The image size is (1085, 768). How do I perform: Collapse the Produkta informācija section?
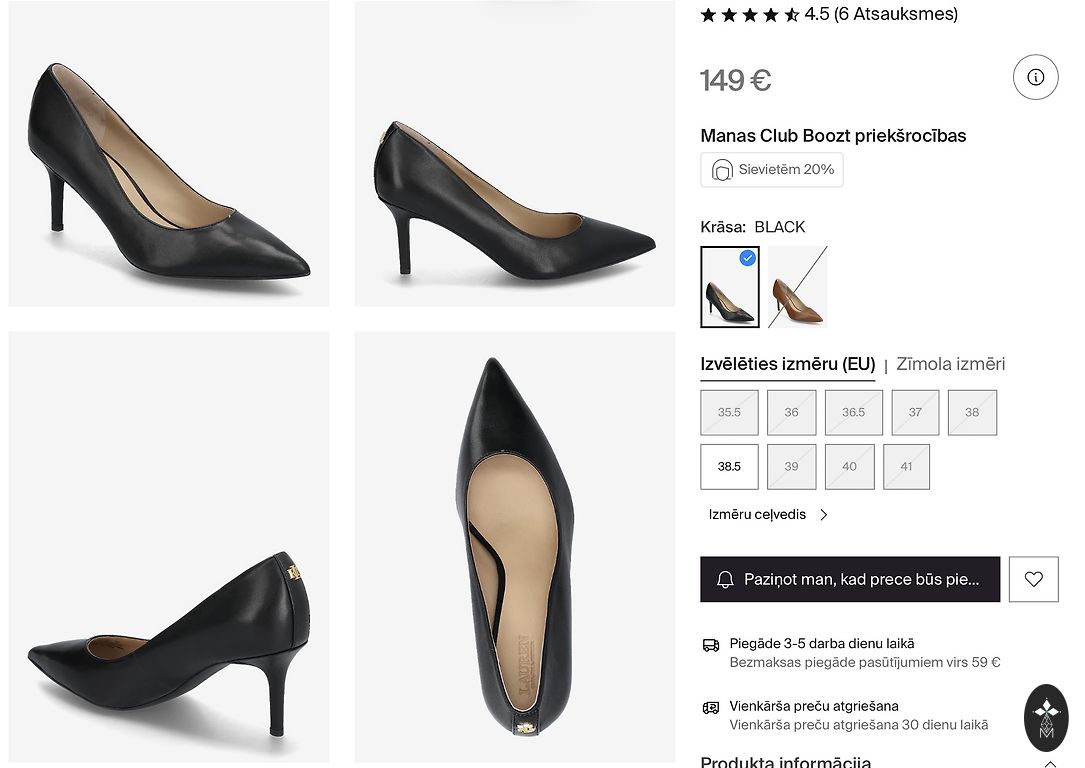coord(1050,763)
